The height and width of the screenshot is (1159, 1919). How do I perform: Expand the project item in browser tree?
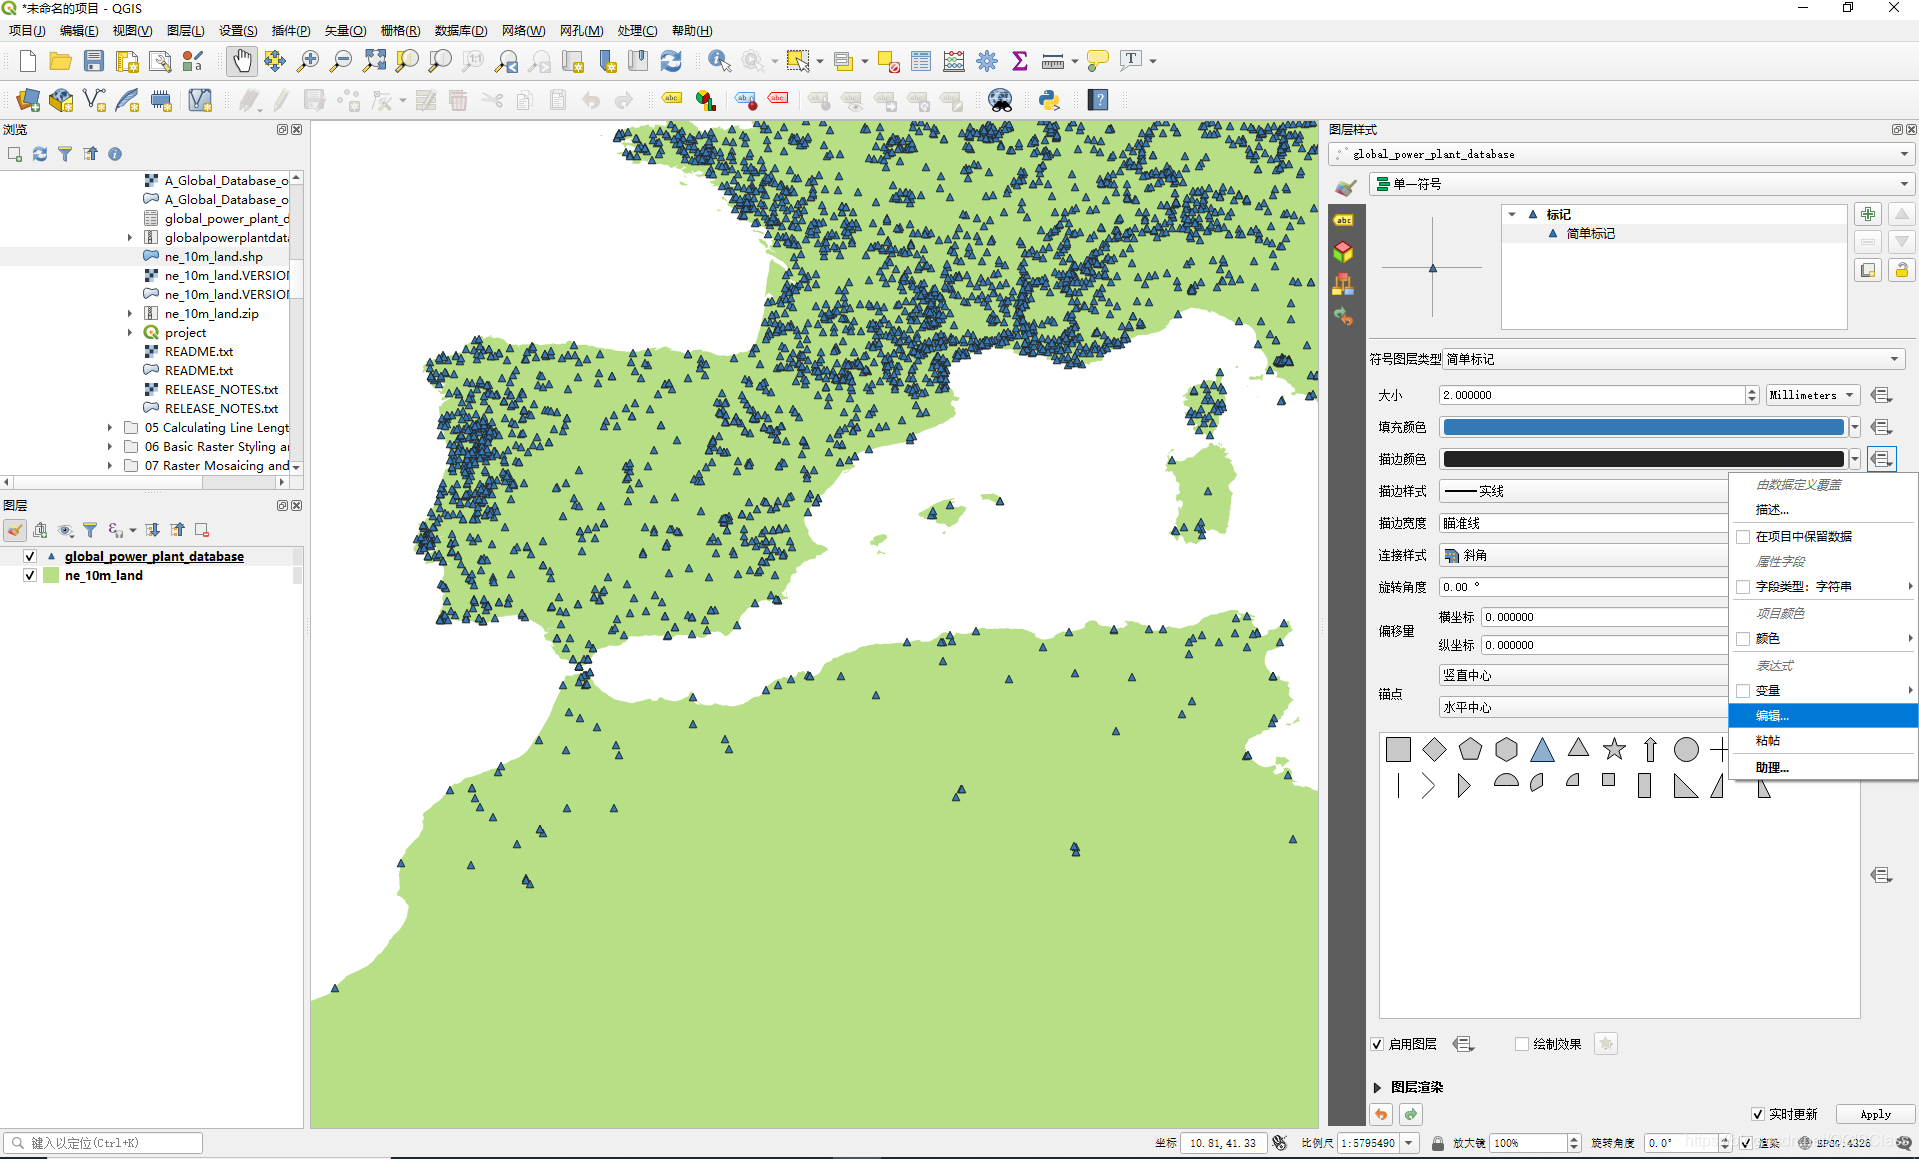click(x=129, y=332)
